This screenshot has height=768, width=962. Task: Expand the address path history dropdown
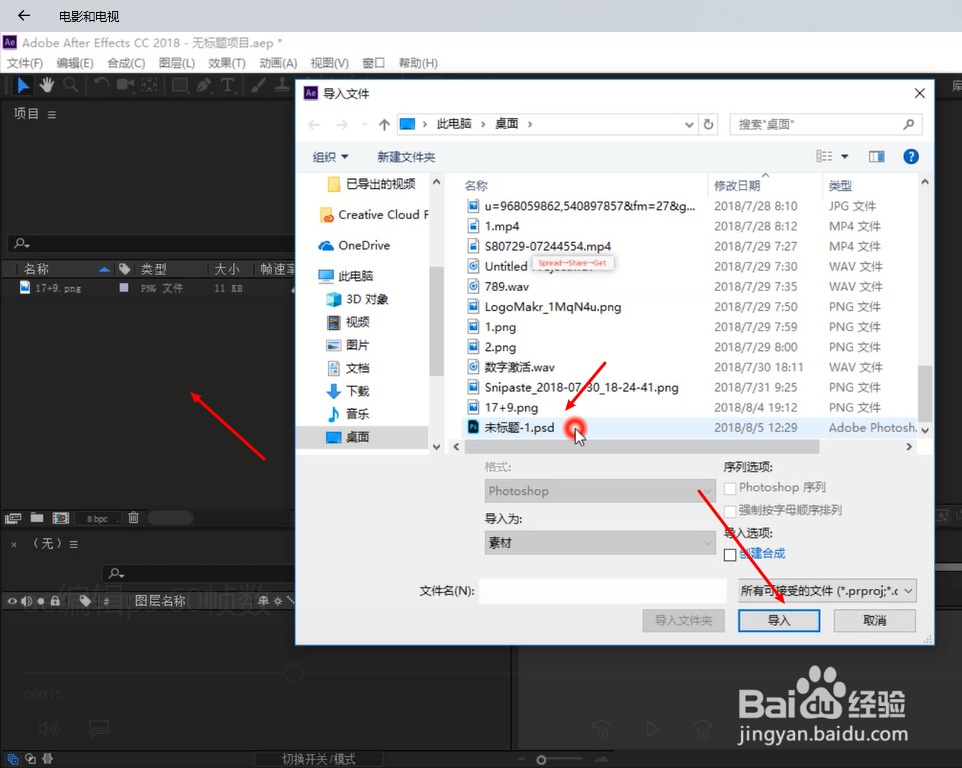point(689,125)
